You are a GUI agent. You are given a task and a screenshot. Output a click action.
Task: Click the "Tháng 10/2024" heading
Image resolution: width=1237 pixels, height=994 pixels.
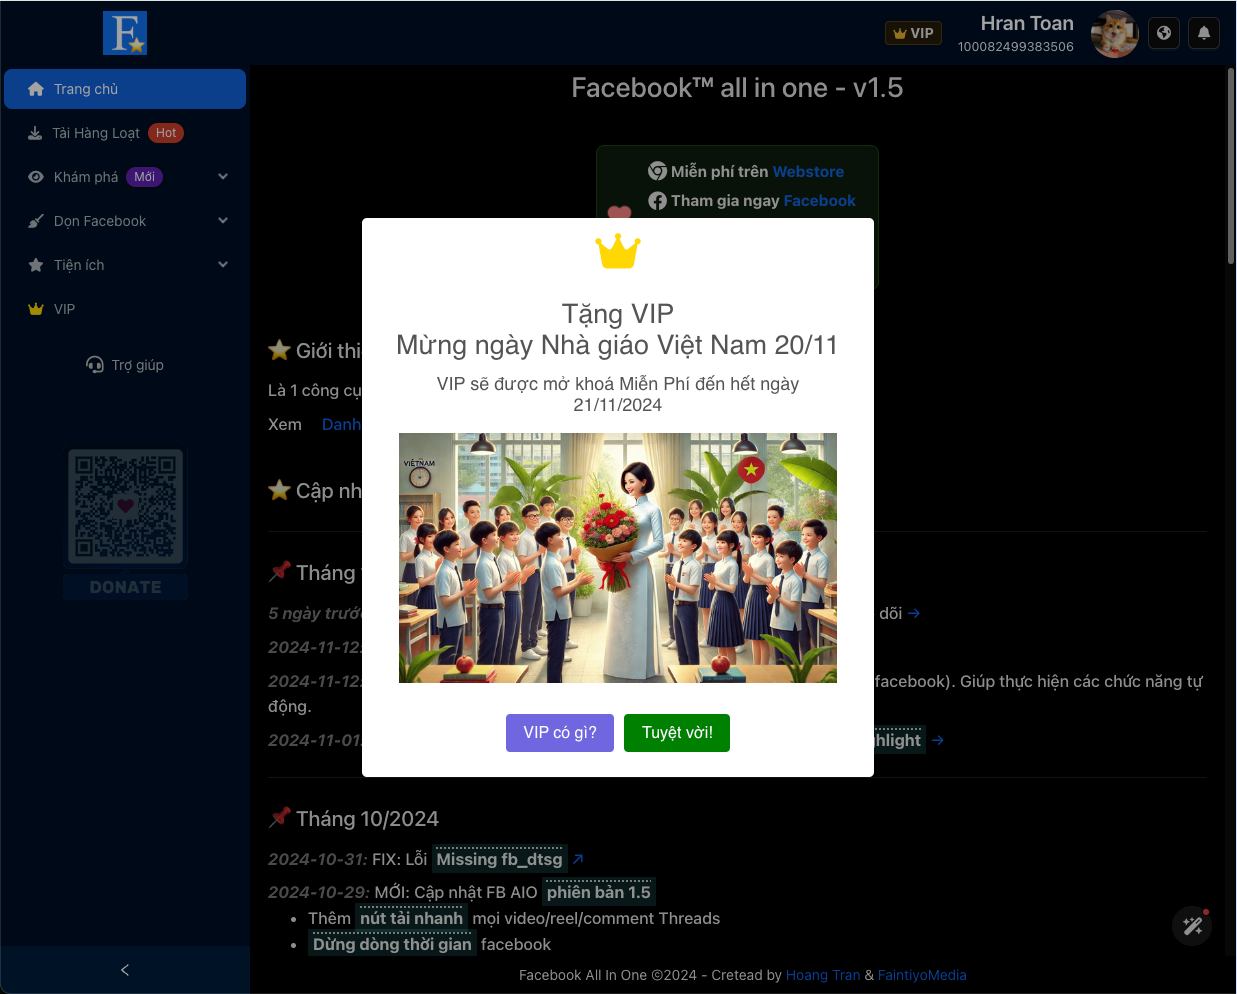(x=367, y=819)
